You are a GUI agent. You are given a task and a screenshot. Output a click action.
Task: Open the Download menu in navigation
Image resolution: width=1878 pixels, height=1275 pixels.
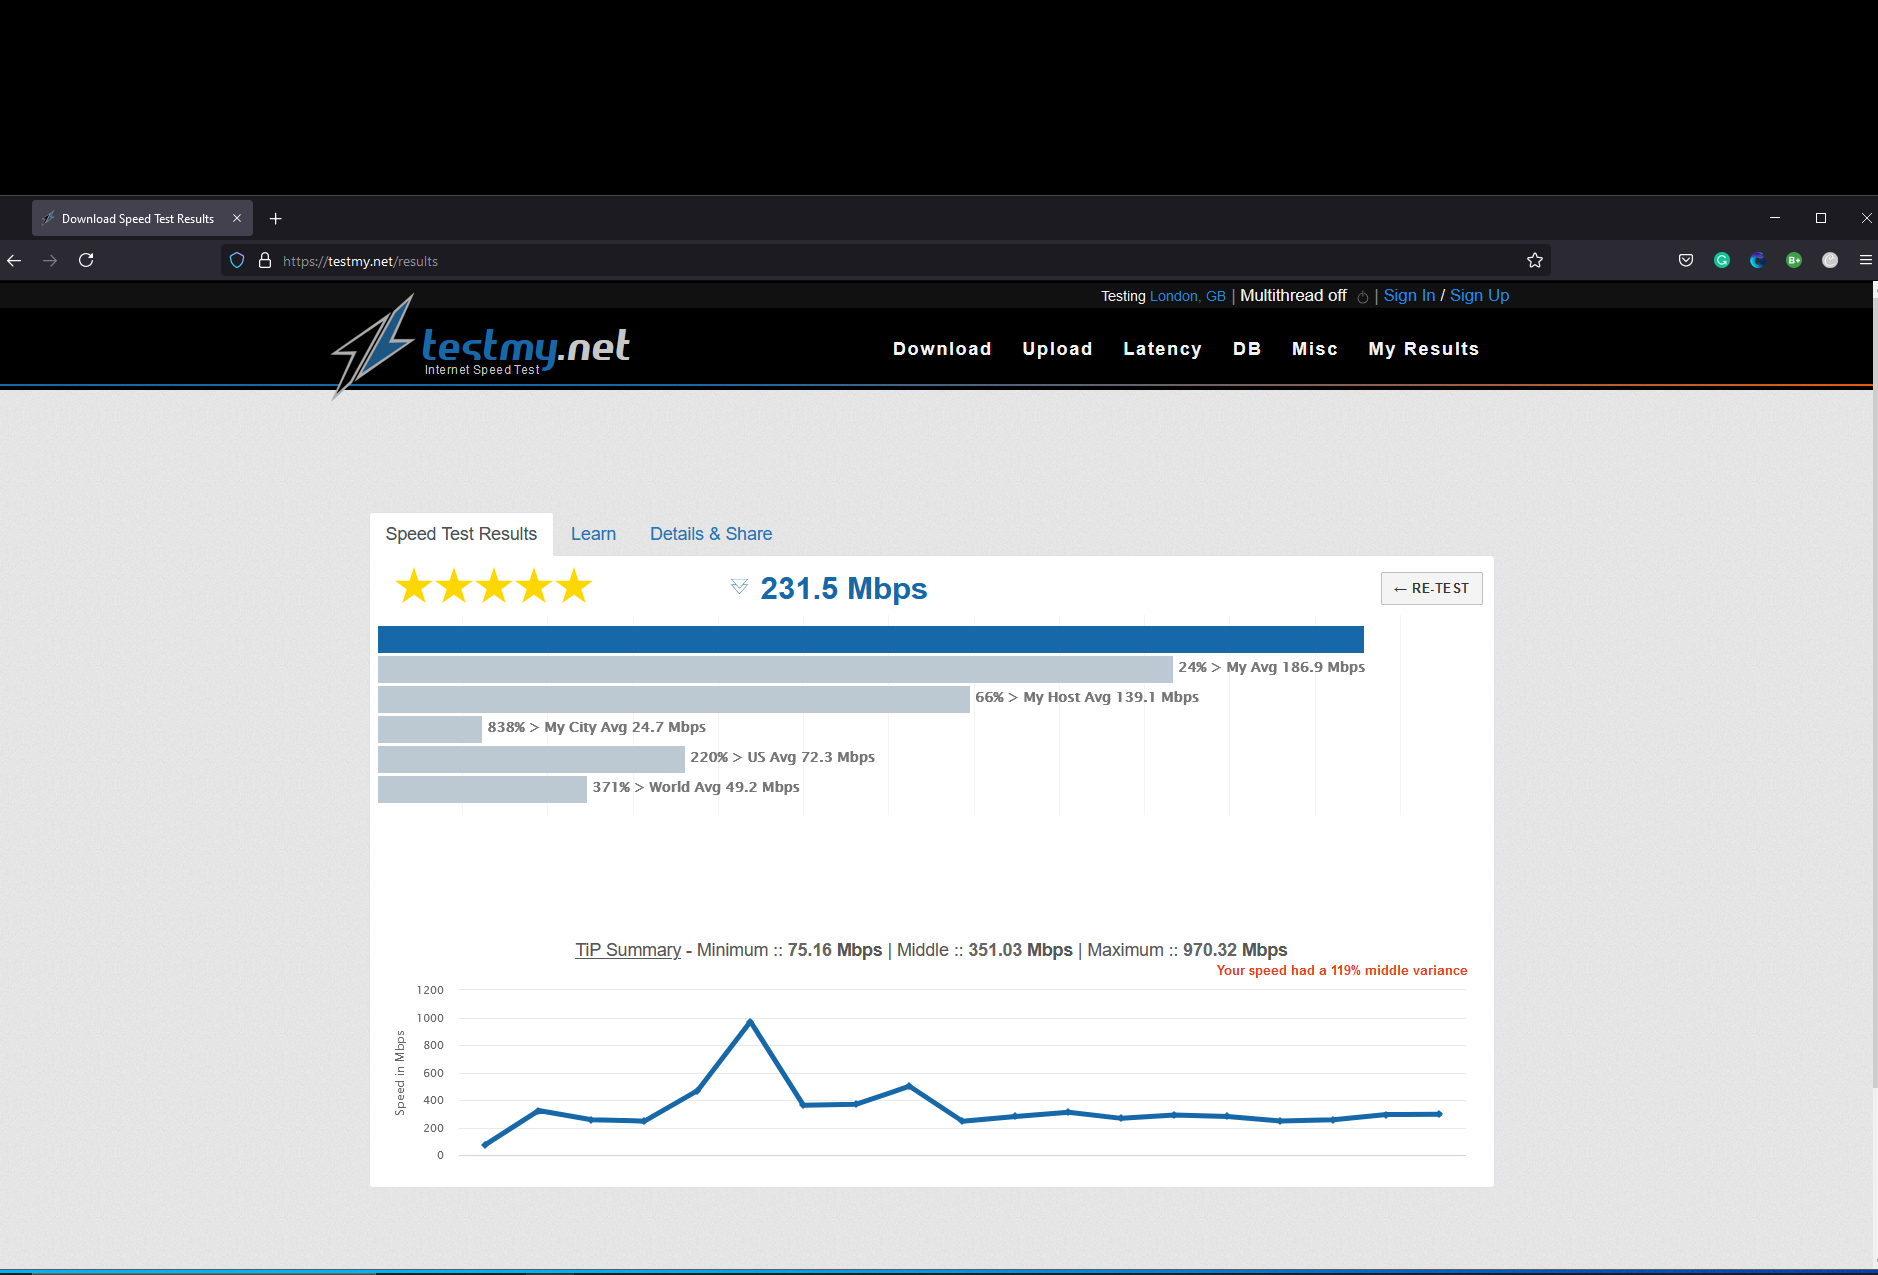point(941,349)
